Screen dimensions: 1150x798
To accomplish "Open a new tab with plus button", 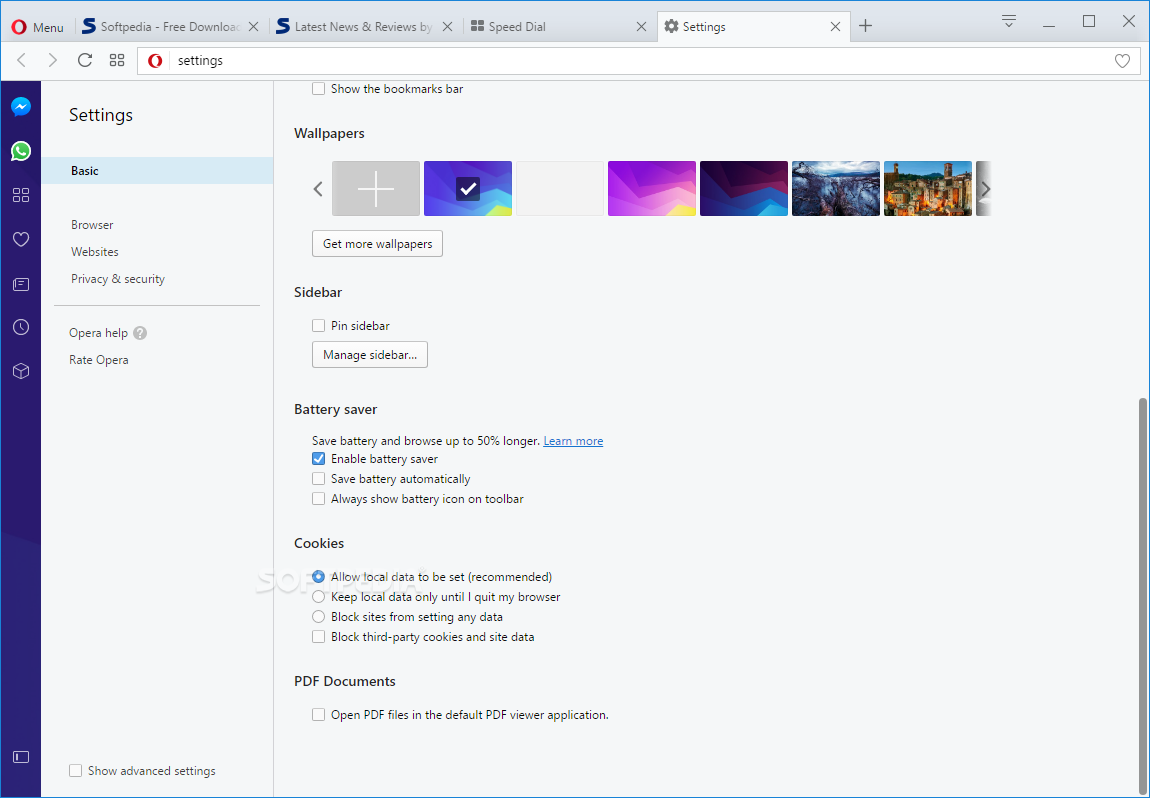I will click(x=865, y=26).
